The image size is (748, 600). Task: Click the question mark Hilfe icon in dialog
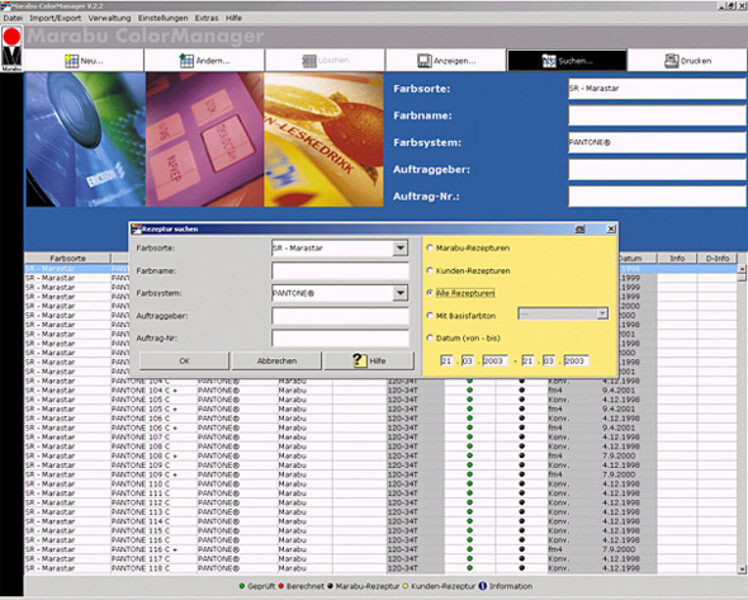click(360, 360)
